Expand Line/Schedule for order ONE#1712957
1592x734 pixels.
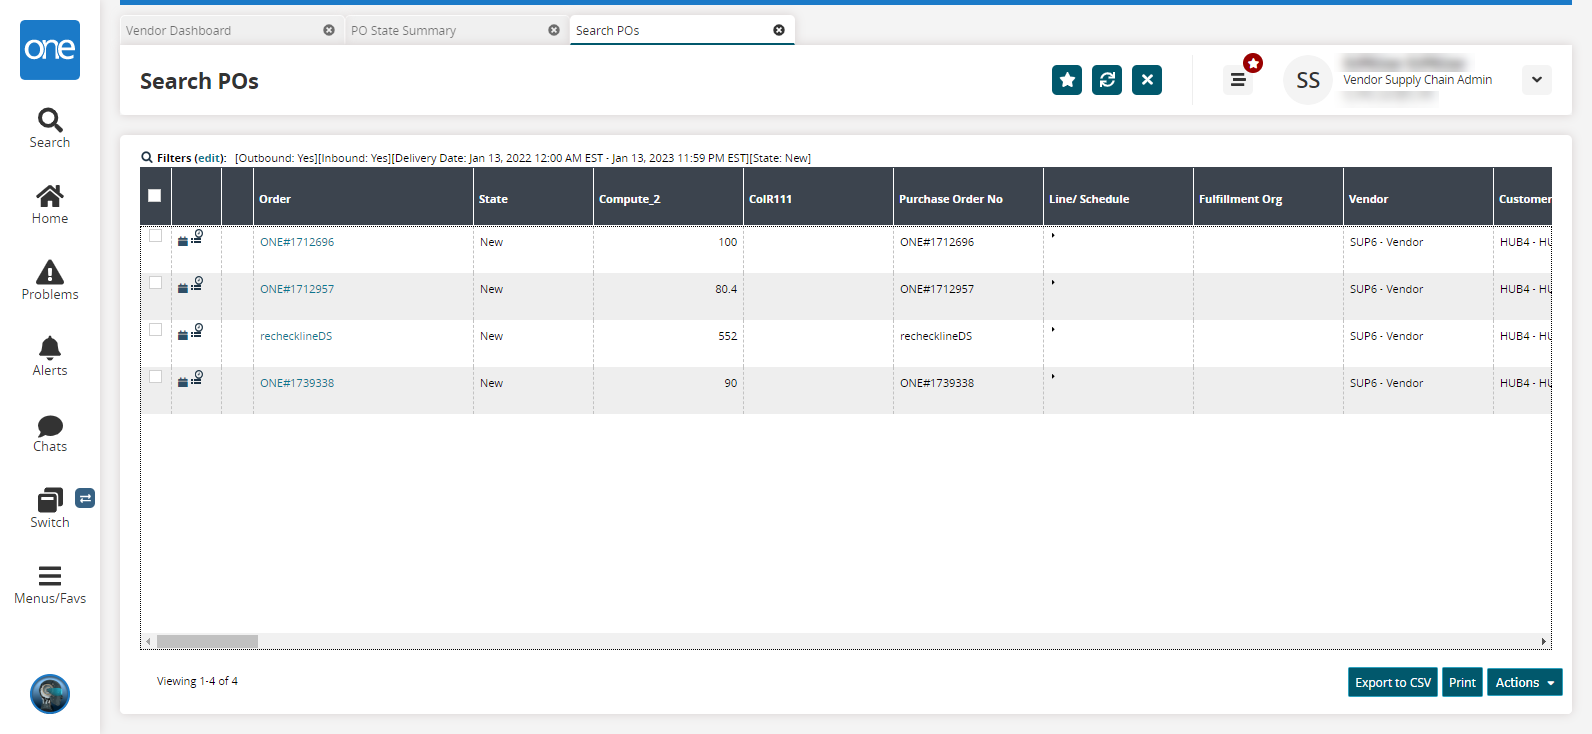pyautogui.click(x=1053, y=283)
